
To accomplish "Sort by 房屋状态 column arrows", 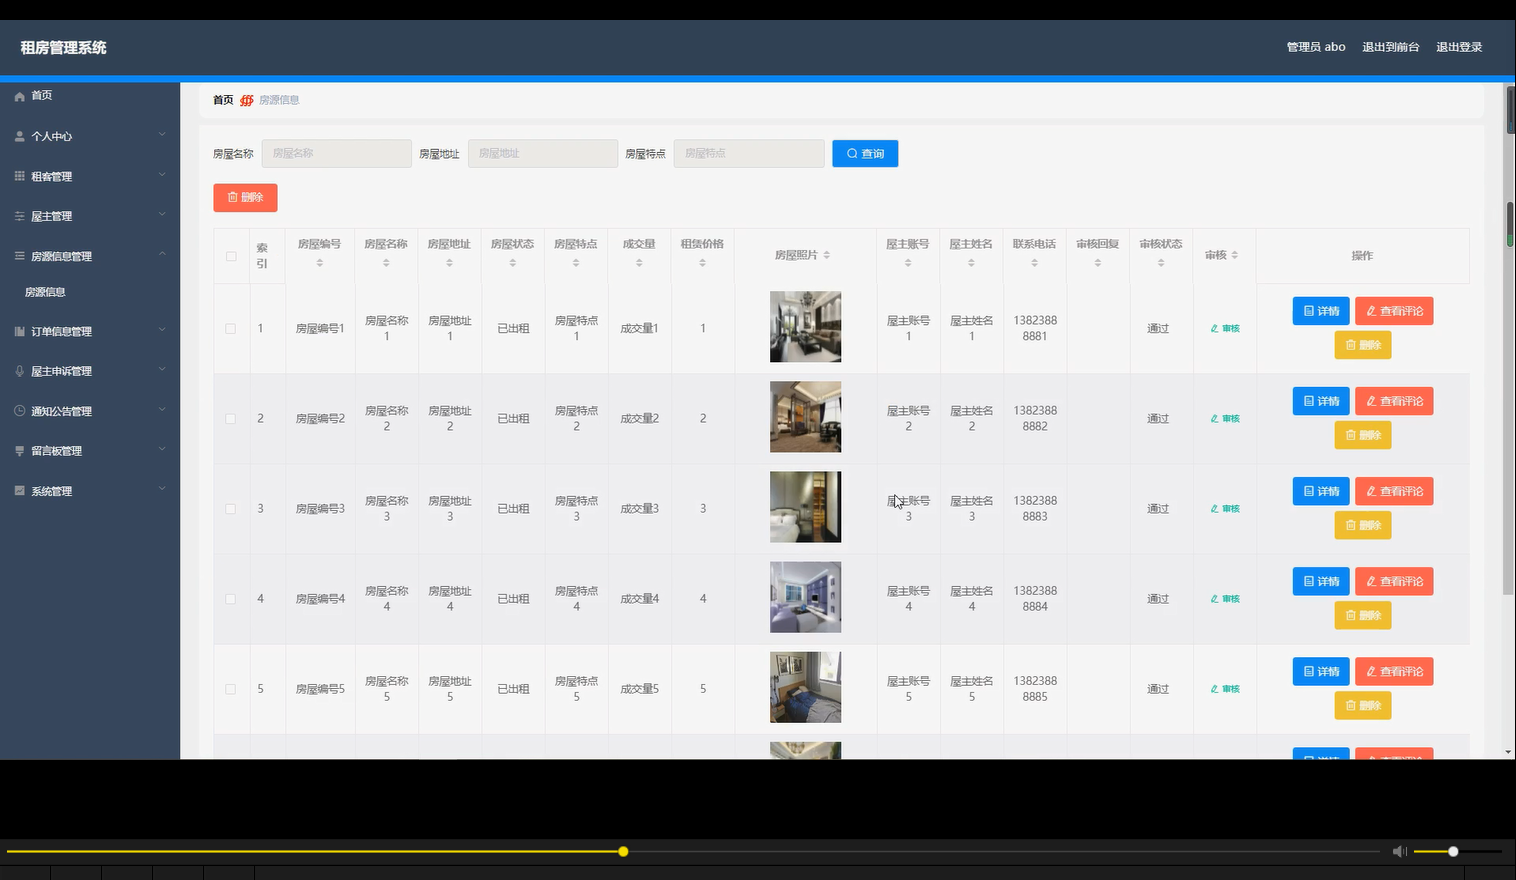I will coord(512,263).
